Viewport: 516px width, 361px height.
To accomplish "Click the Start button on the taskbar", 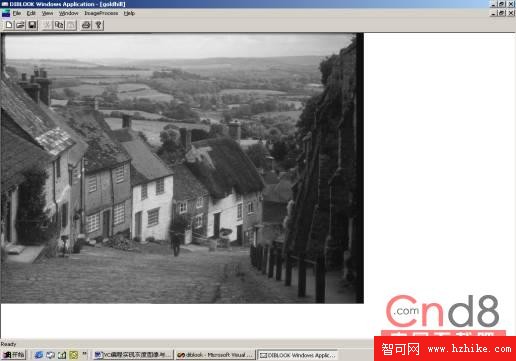I will [x=13, y=355].
